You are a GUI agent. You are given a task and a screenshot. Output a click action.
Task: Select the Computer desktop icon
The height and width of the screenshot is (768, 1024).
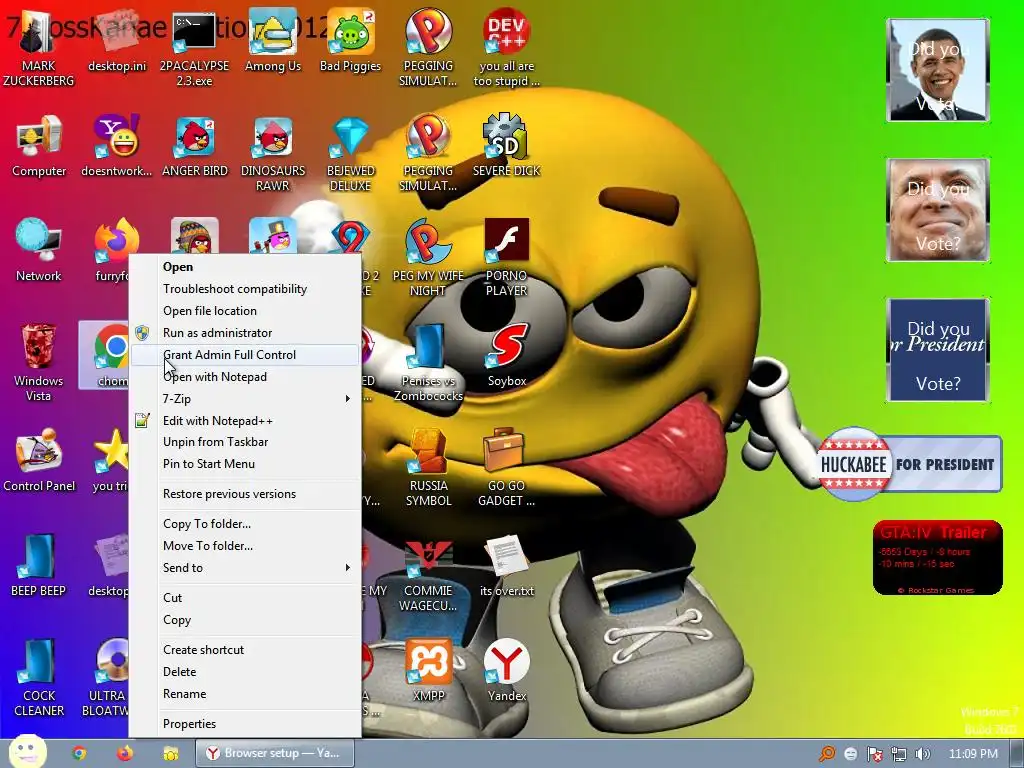coord(39,145)
